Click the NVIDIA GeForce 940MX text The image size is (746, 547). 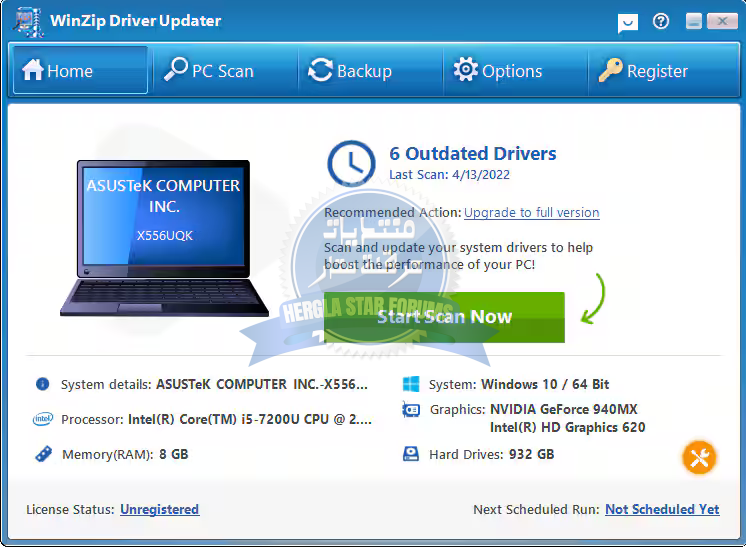(564, 410)
